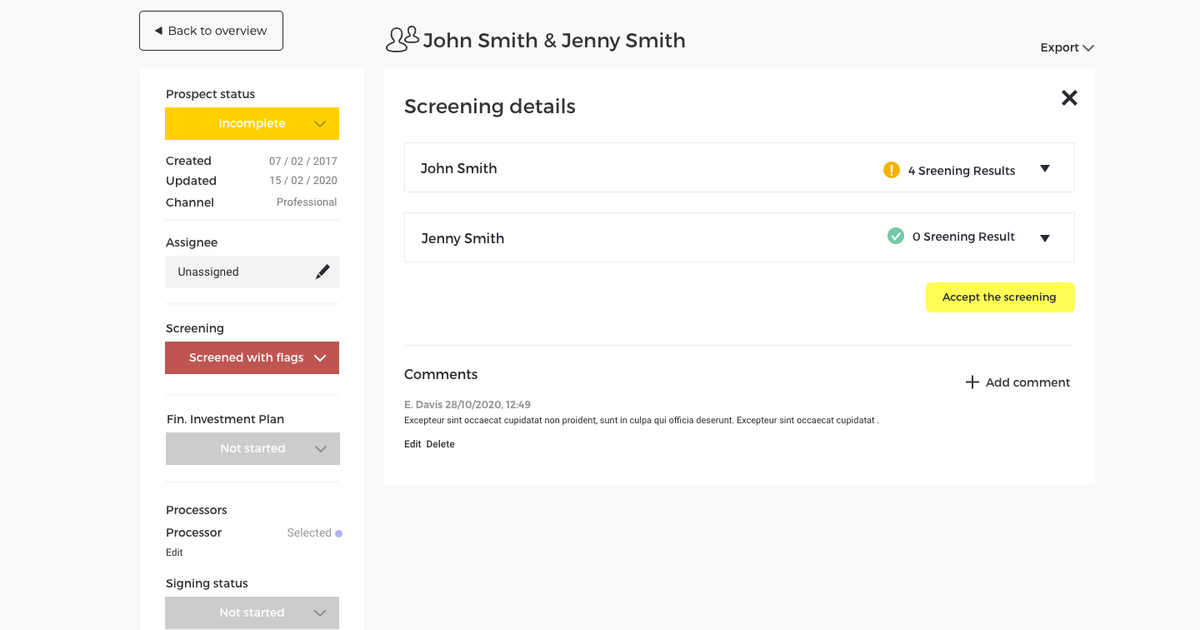1200x630 pixels.
Task: Open the Signing status Not started dropdown
Action: [x=252, y=613]
